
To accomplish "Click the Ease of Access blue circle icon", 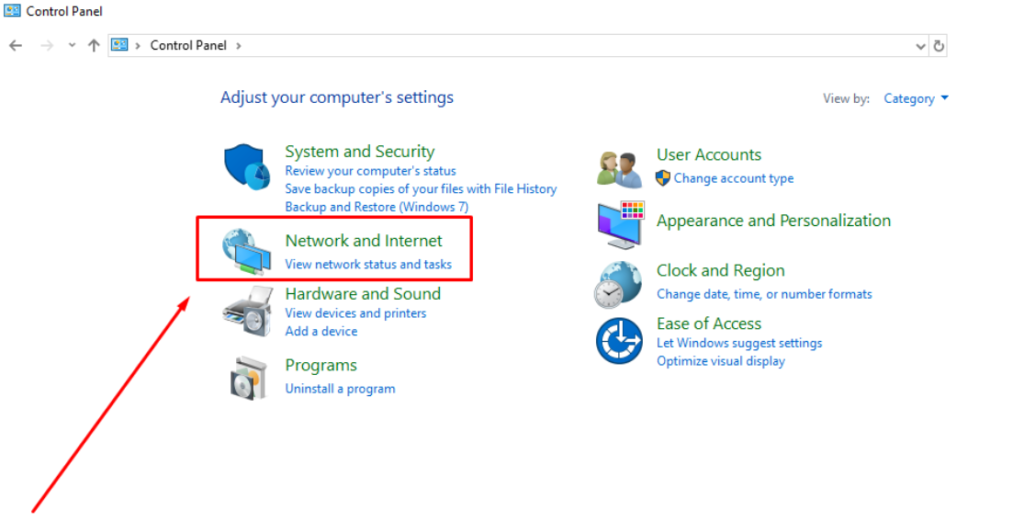I will tap(618, 341).
